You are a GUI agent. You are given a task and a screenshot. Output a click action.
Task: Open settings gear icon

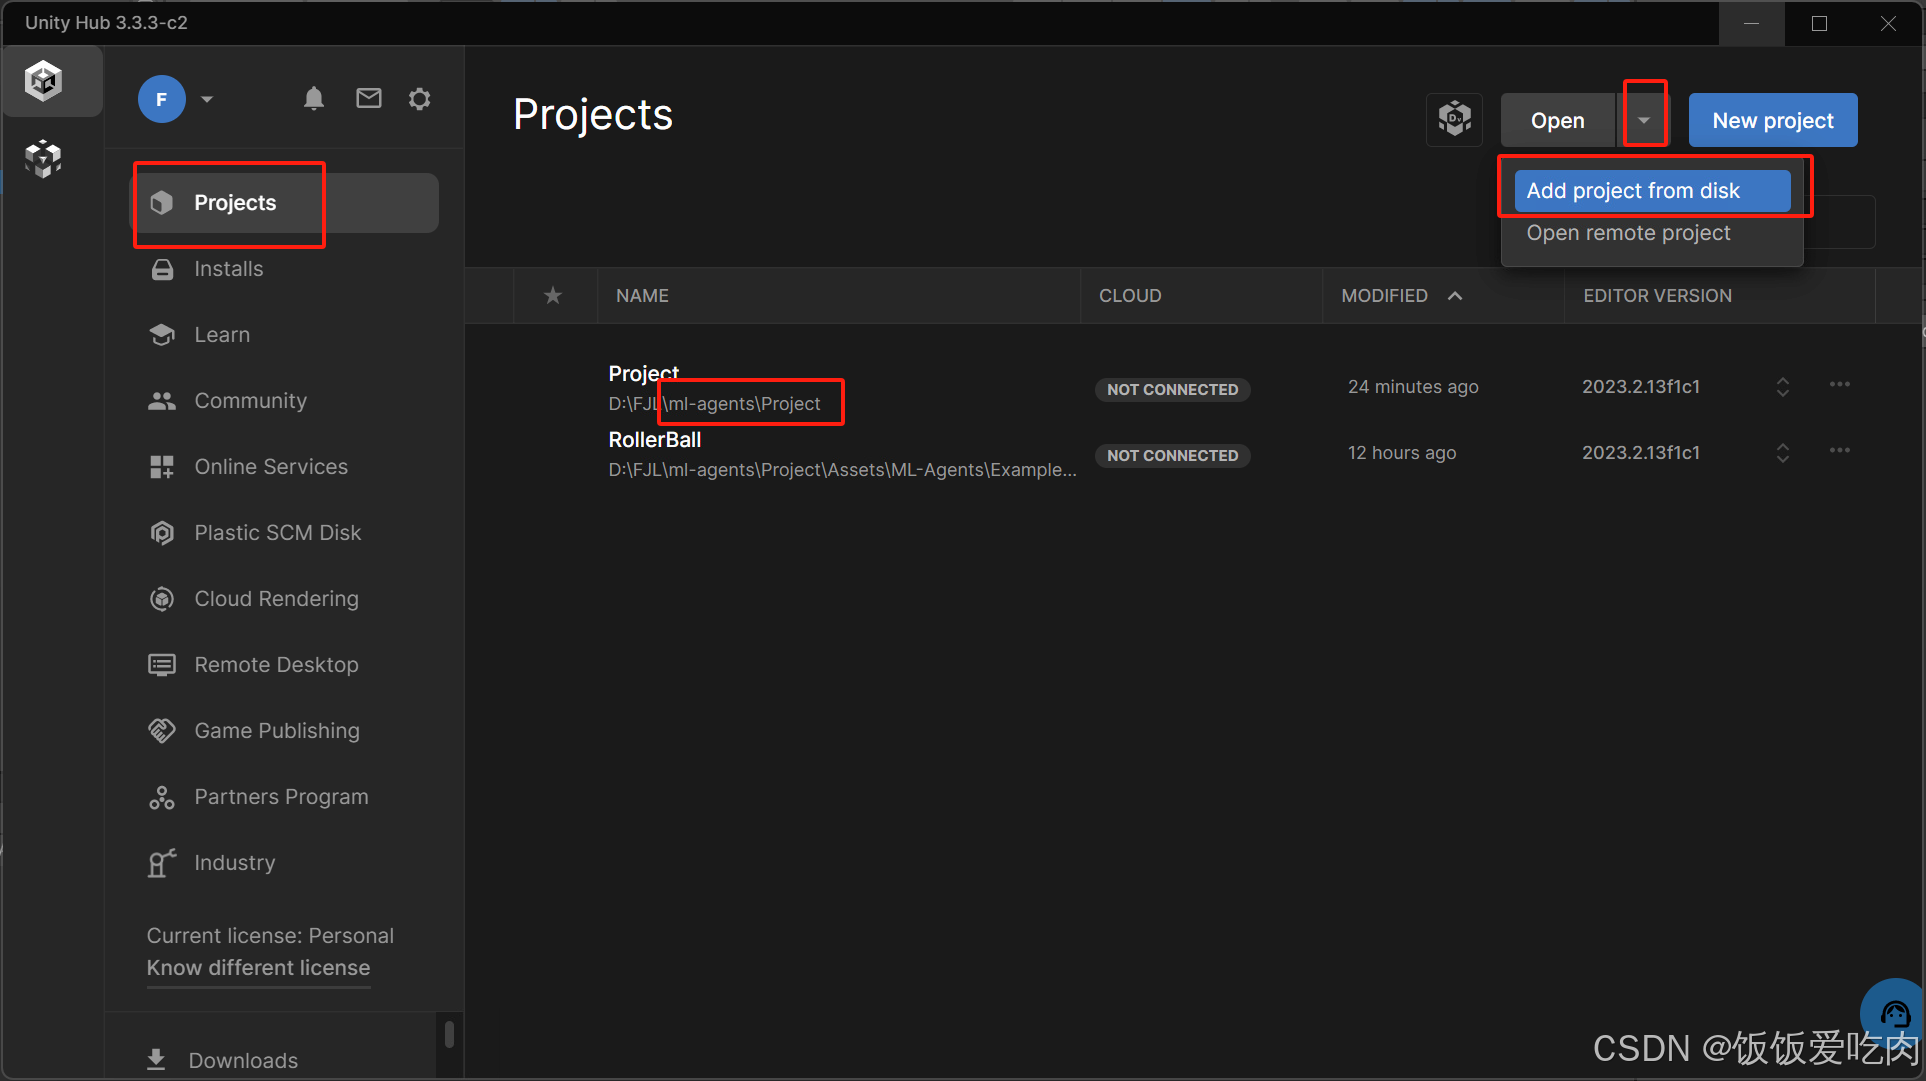[x=420, y=98]
